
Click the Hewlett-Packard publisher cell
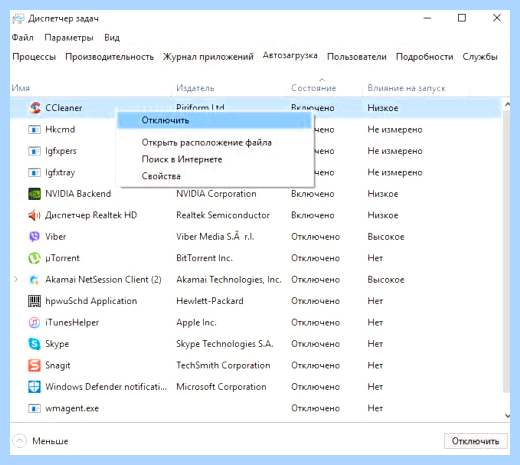coord(210,301)
